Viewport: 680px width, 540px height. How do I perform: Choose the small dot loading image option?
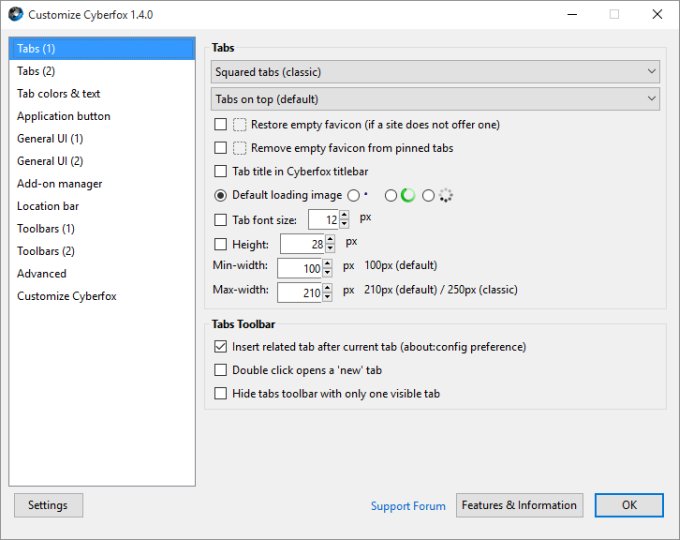(x=352, y=196)
